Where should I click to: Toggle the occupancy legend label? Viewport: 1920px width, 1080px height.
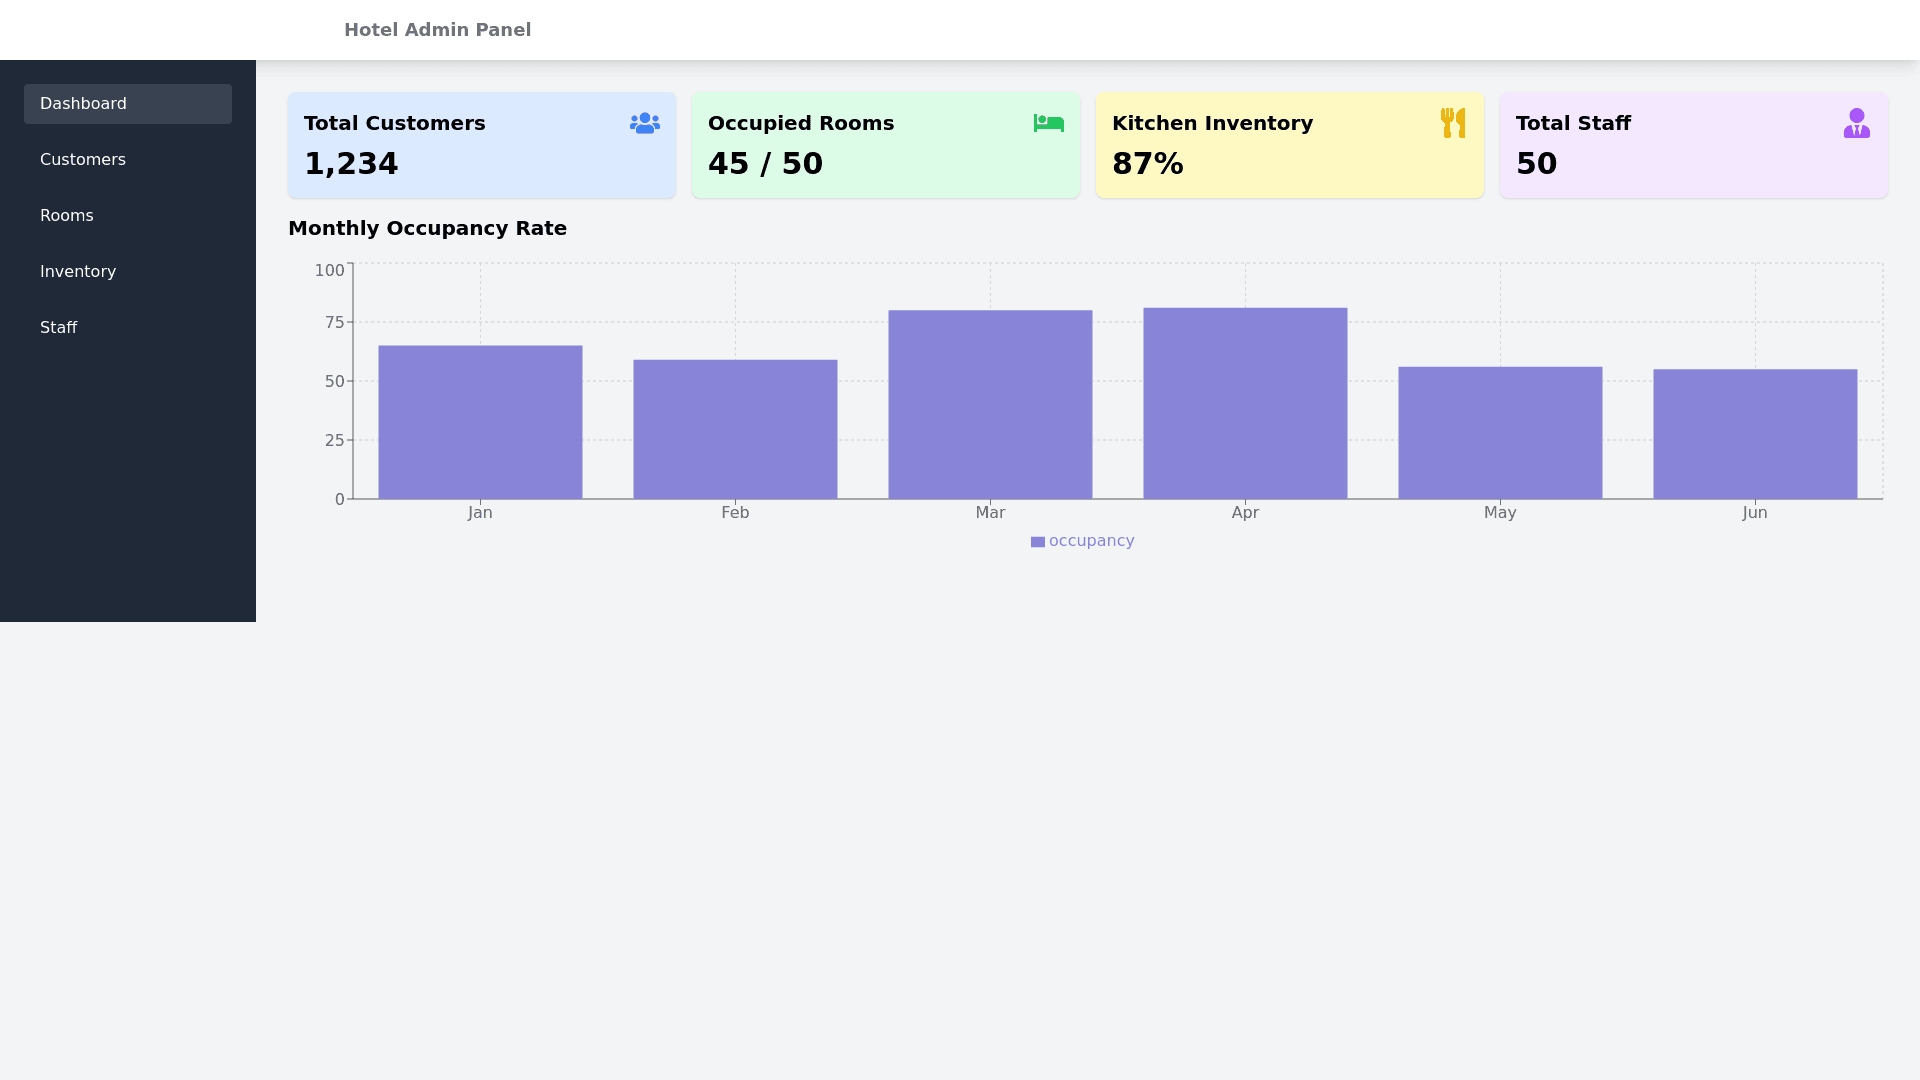(1091, 541)
